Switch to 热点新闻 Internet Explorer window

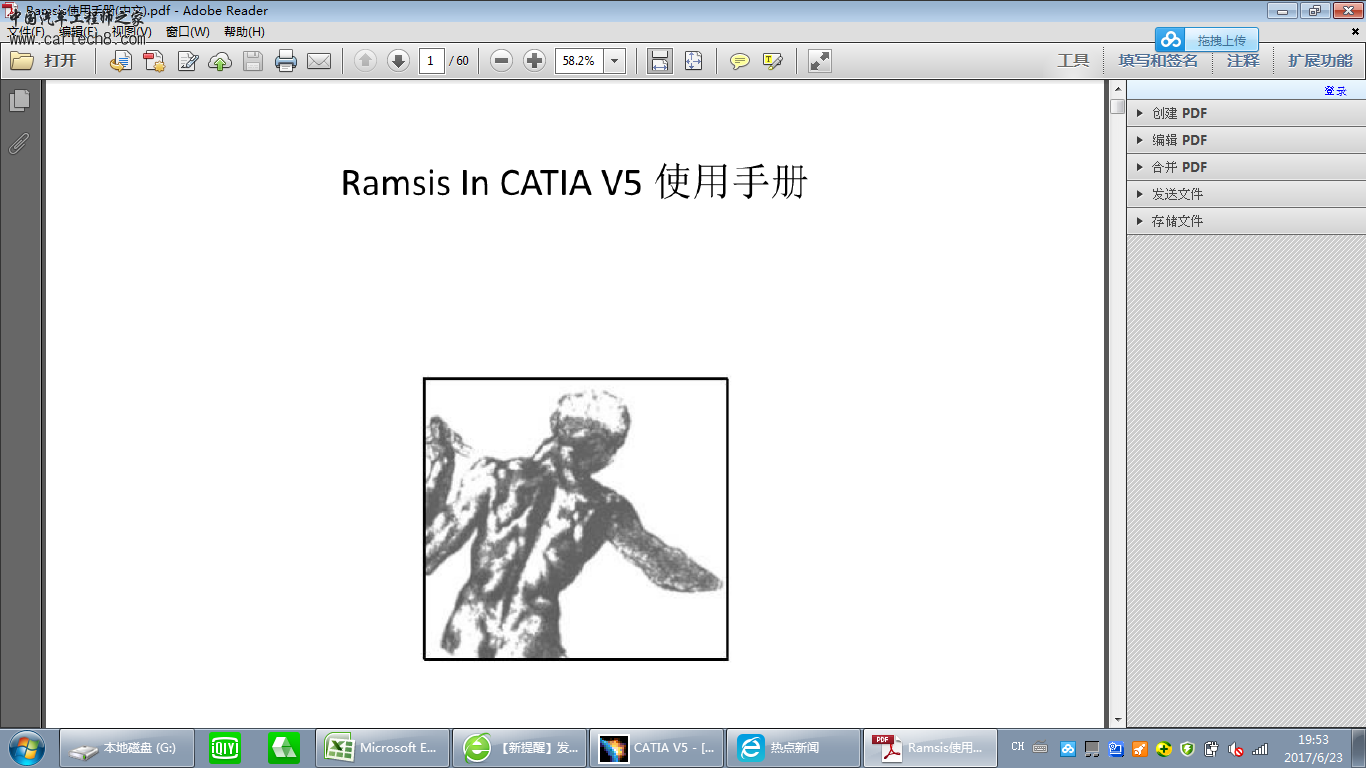[793, 747]
